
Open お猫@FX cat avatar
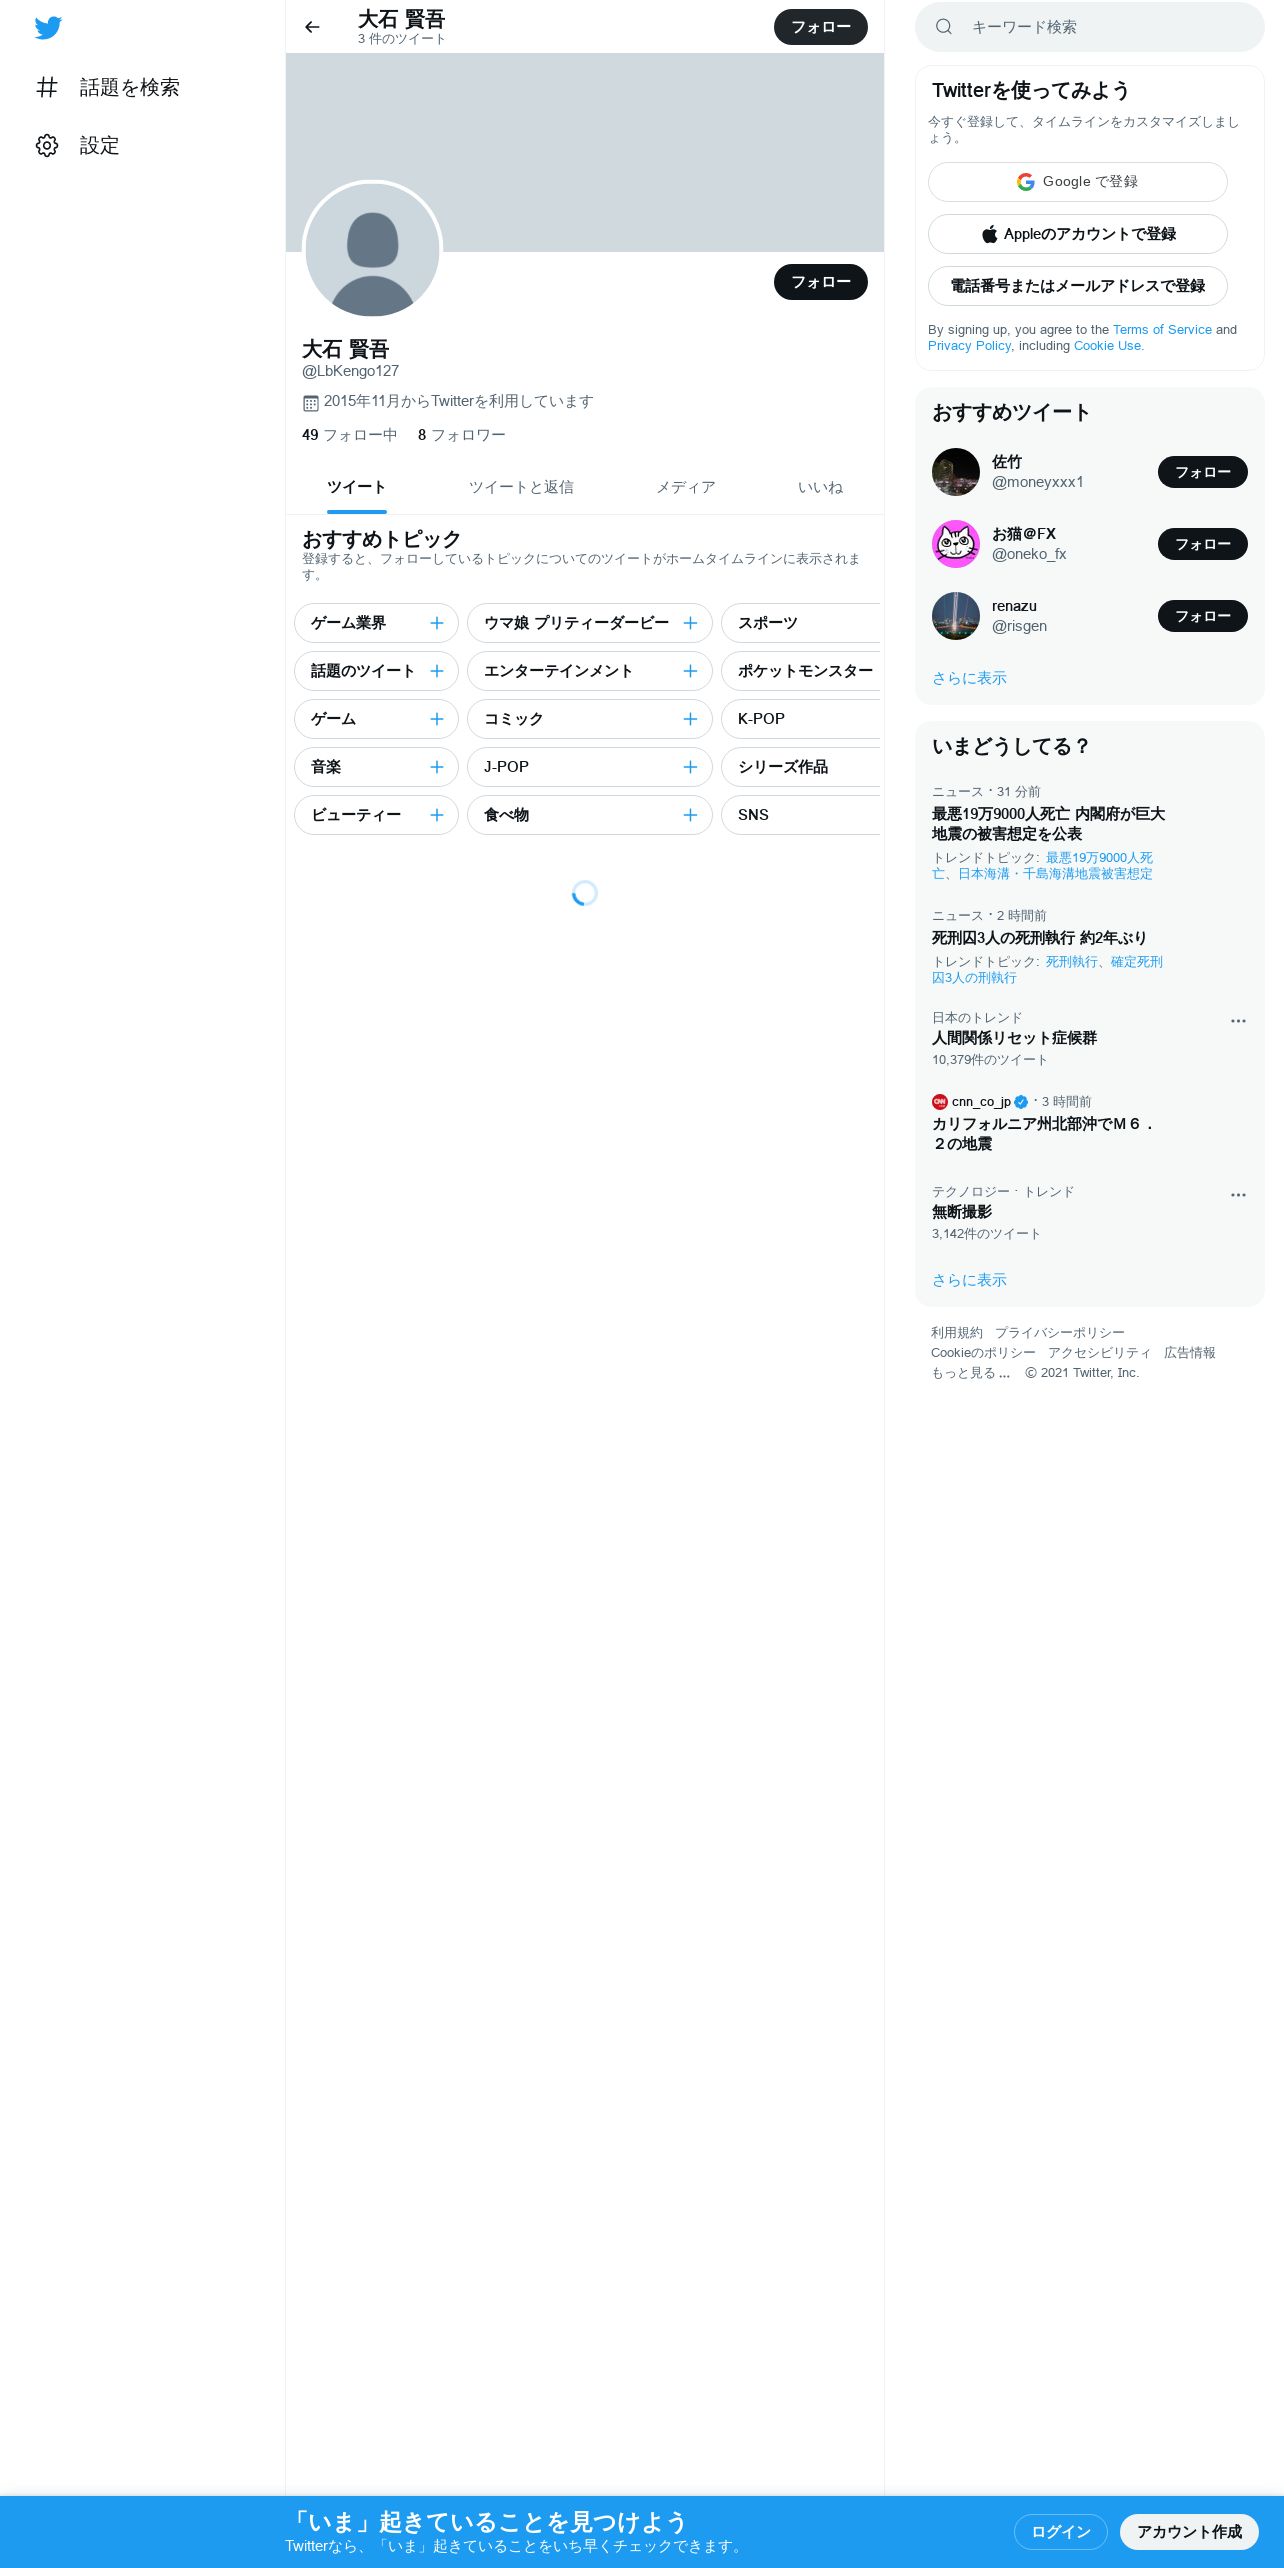click(x=956, y=544)
